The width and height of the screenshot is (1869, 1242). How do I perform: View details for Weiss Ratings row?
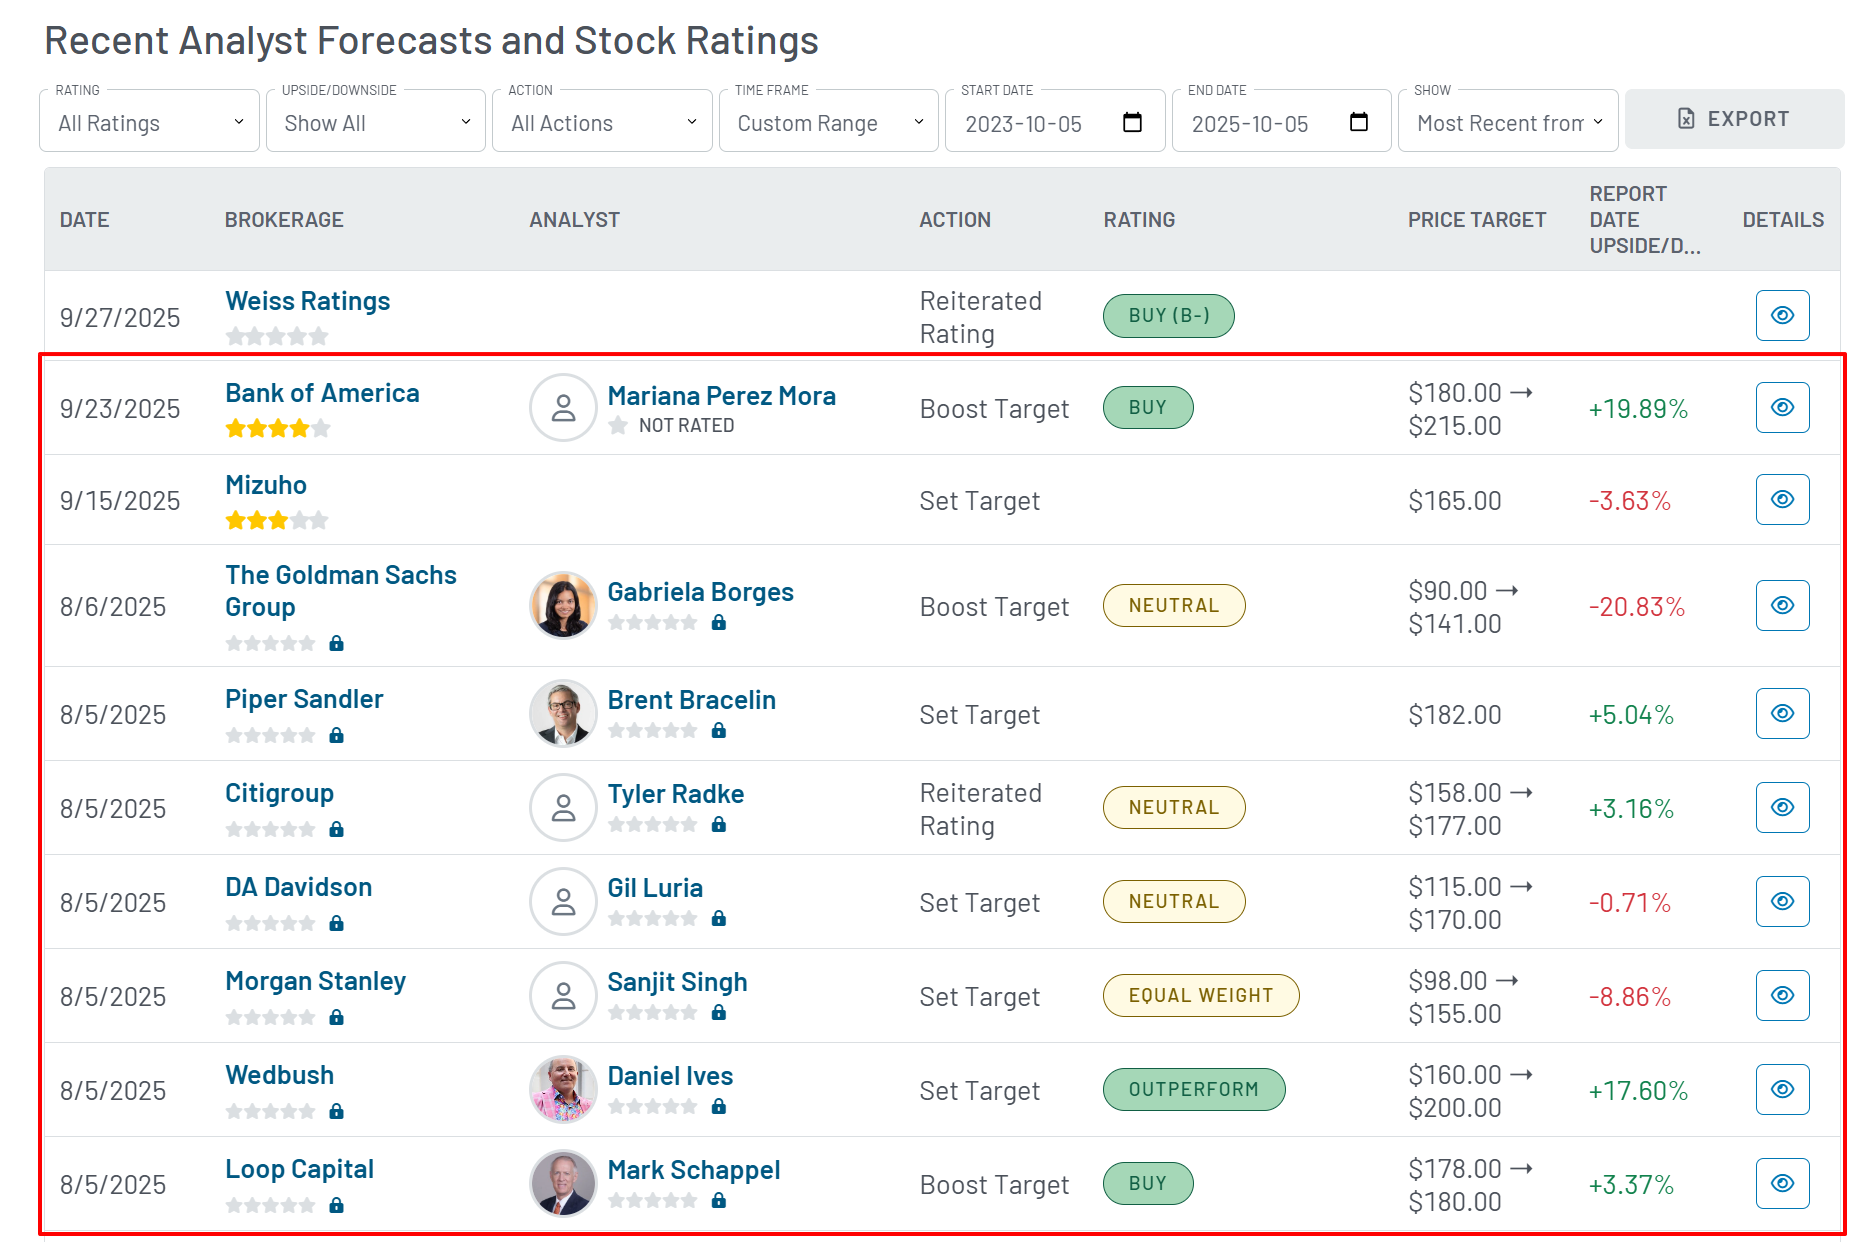[x=1782, y=315]
